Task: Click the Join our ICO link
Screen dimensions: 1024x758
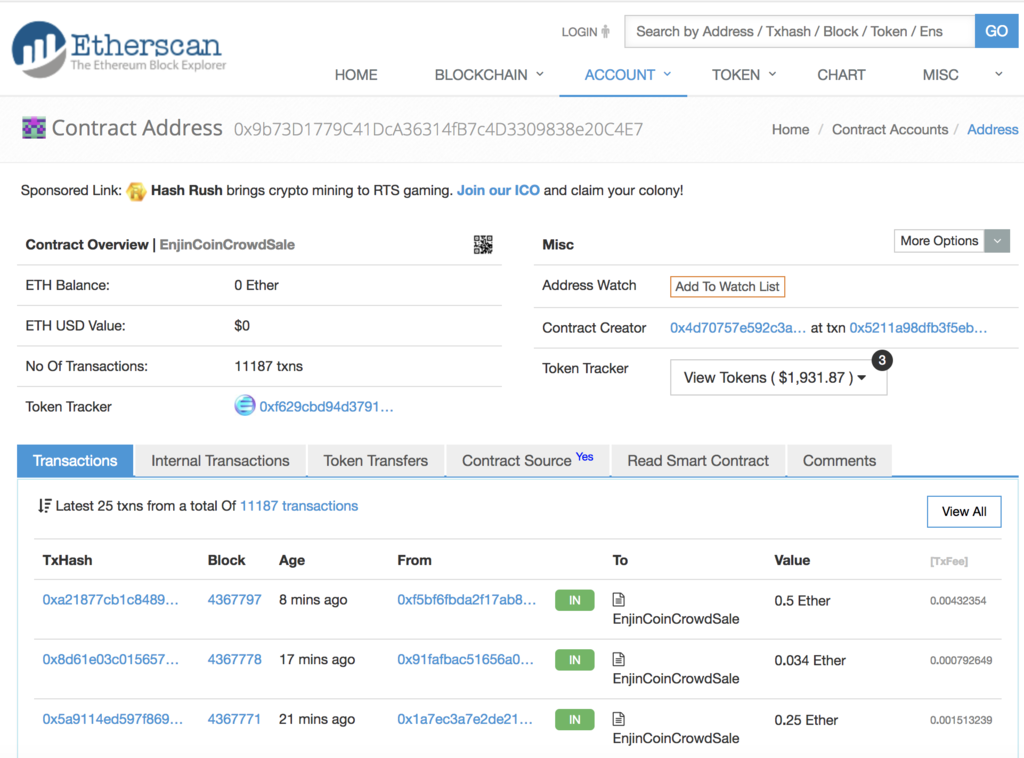Action: click(498, 190)
